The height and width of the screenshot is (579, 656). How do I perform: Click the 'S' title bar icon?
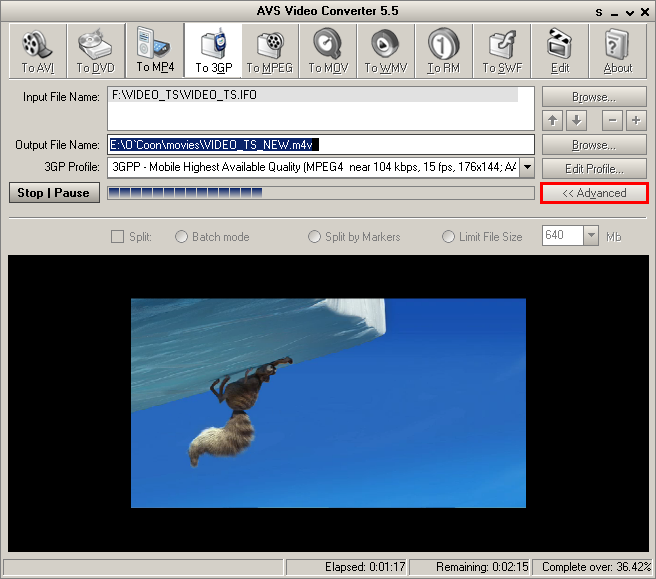click(x=599, y=13)
